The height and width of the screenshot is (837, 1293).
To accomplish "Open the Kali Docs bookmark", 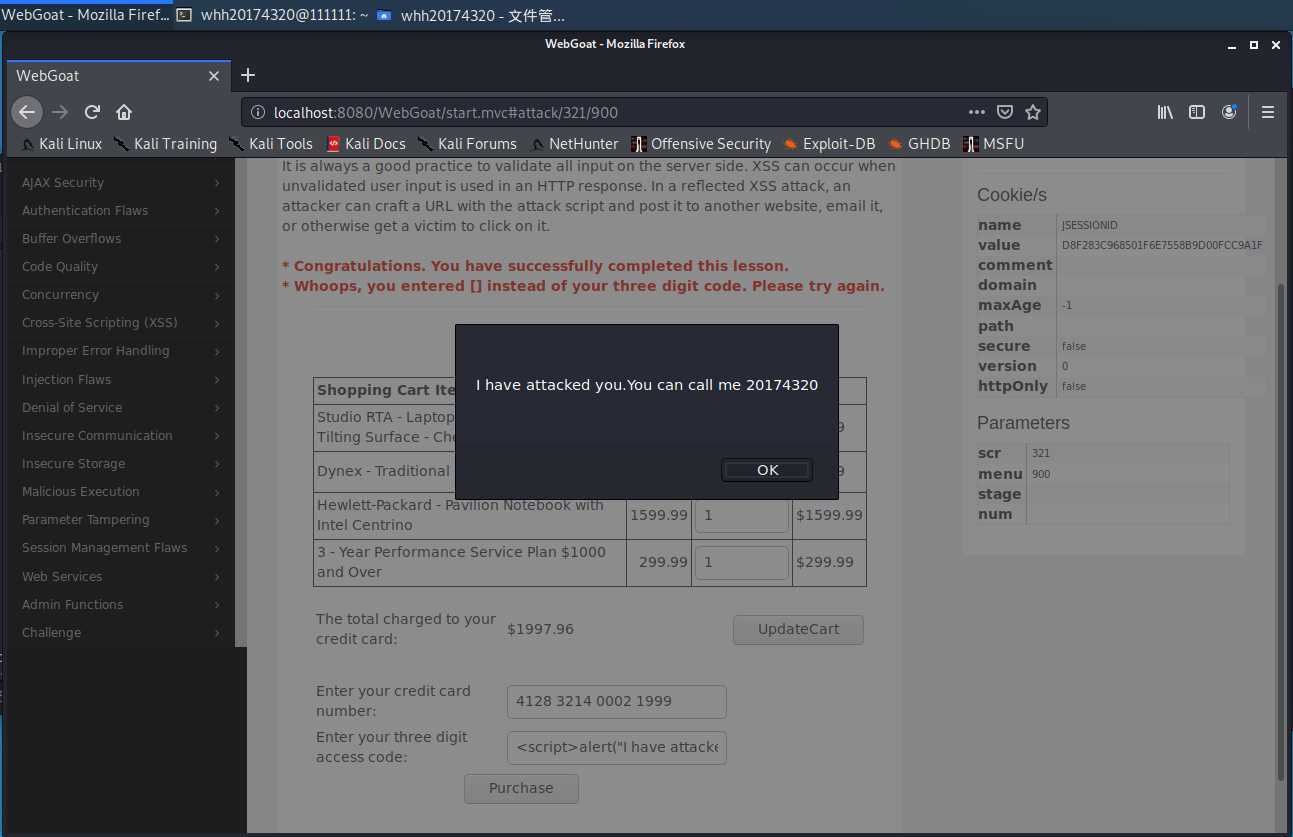I will tap(366, 144).
